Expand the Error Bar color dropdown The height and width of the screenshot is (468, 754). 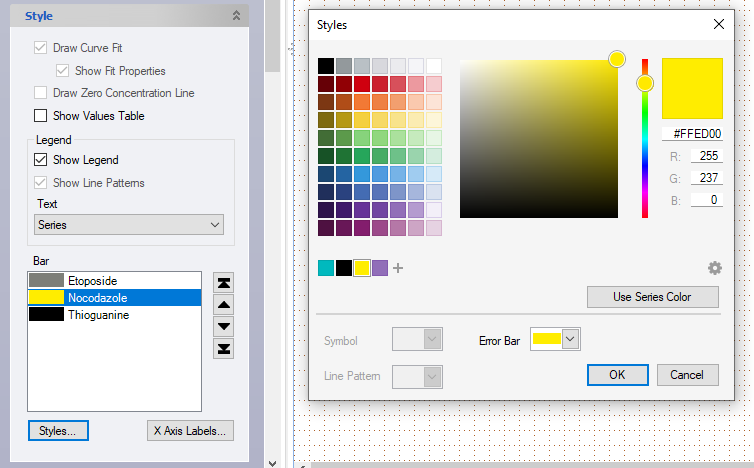[571, 340]
